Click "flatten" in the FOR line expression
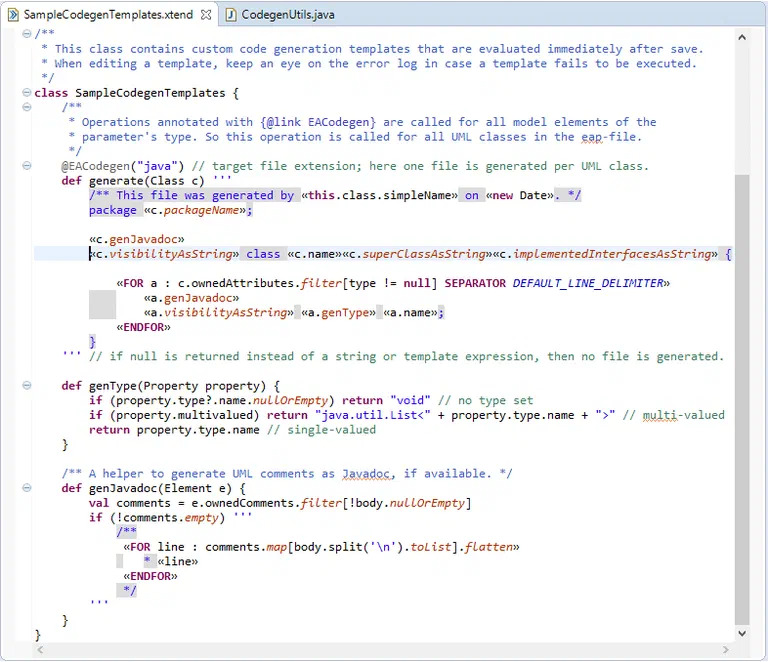The width and height of the screenshot is (768, 662). click(489, 547)
